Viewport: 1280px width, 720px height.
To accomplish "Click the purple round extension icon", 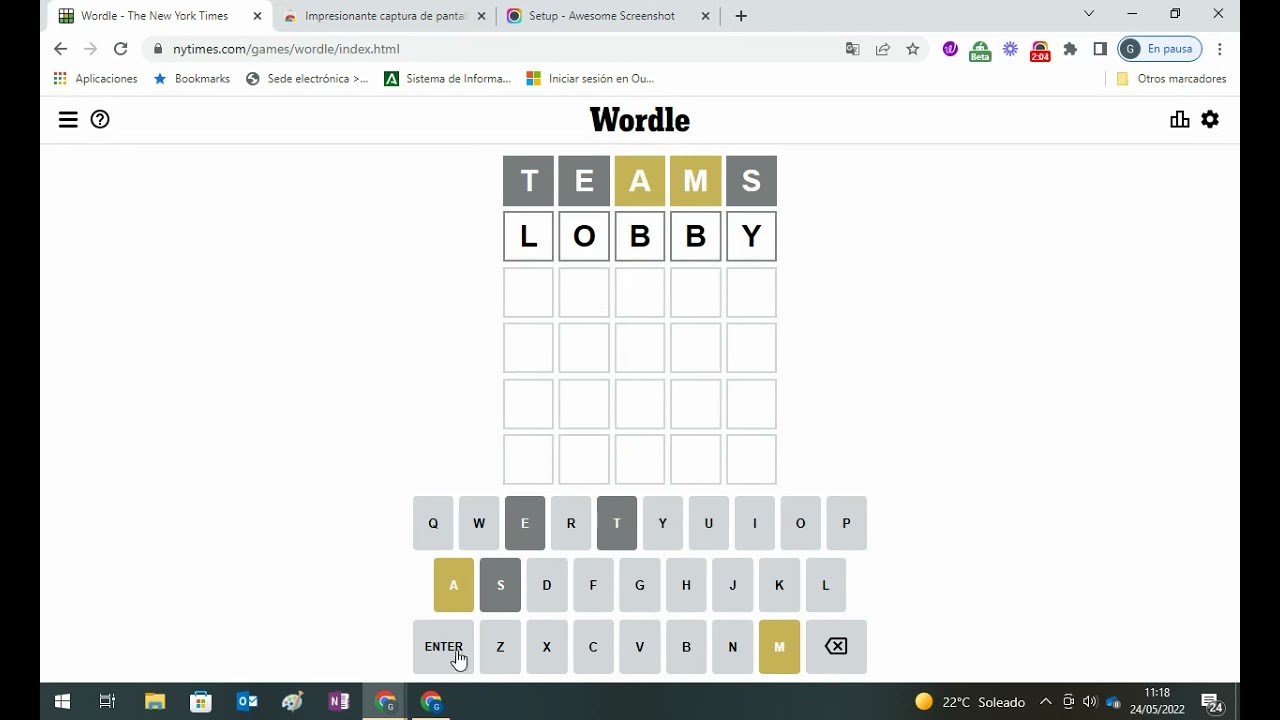I will point(950,49).
